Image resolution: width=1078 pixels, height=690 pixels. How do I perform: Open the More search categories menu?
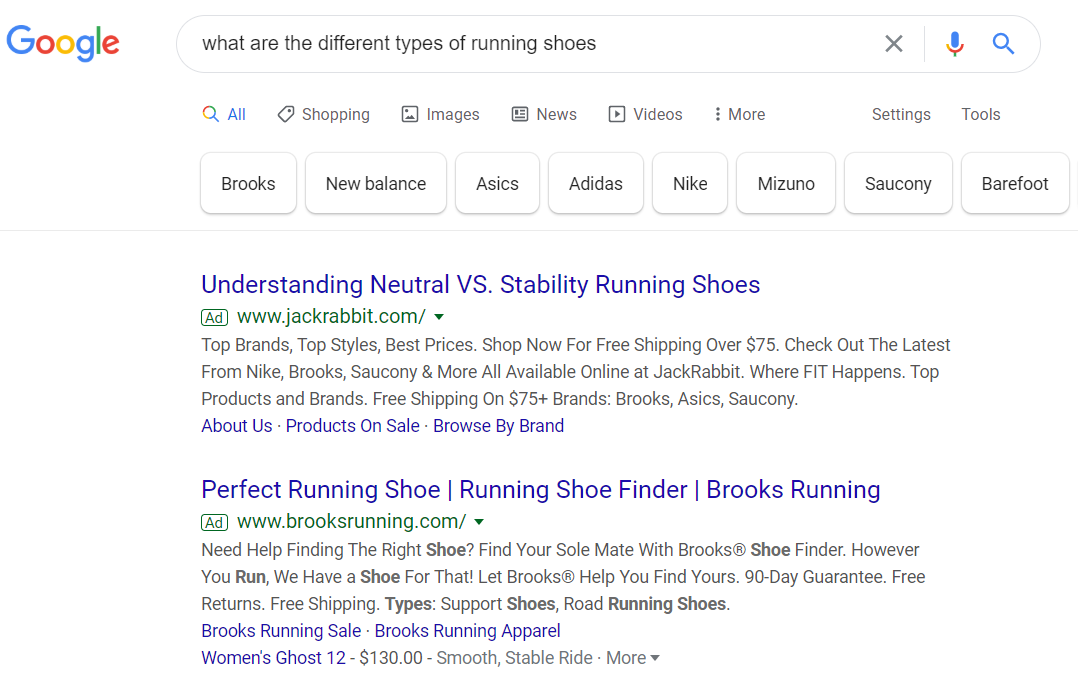click(x=739, y=114)
